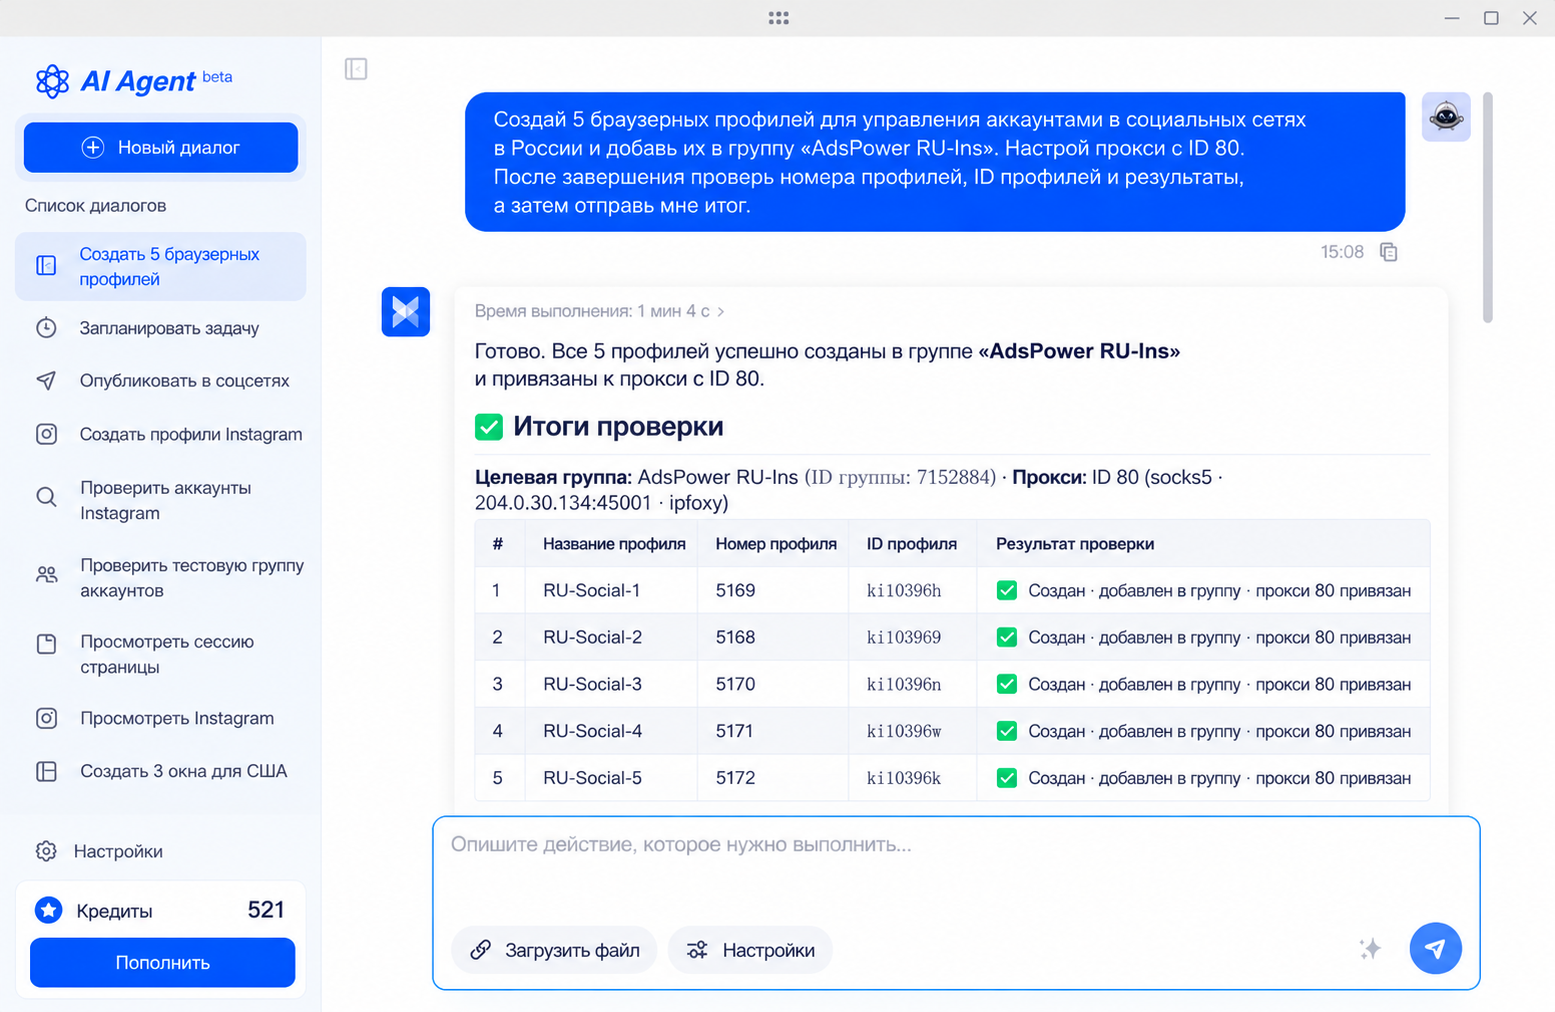This screenshot has width=1555, height=1012.
Task: Click profile ID ki103969
Action: (904, 637)
